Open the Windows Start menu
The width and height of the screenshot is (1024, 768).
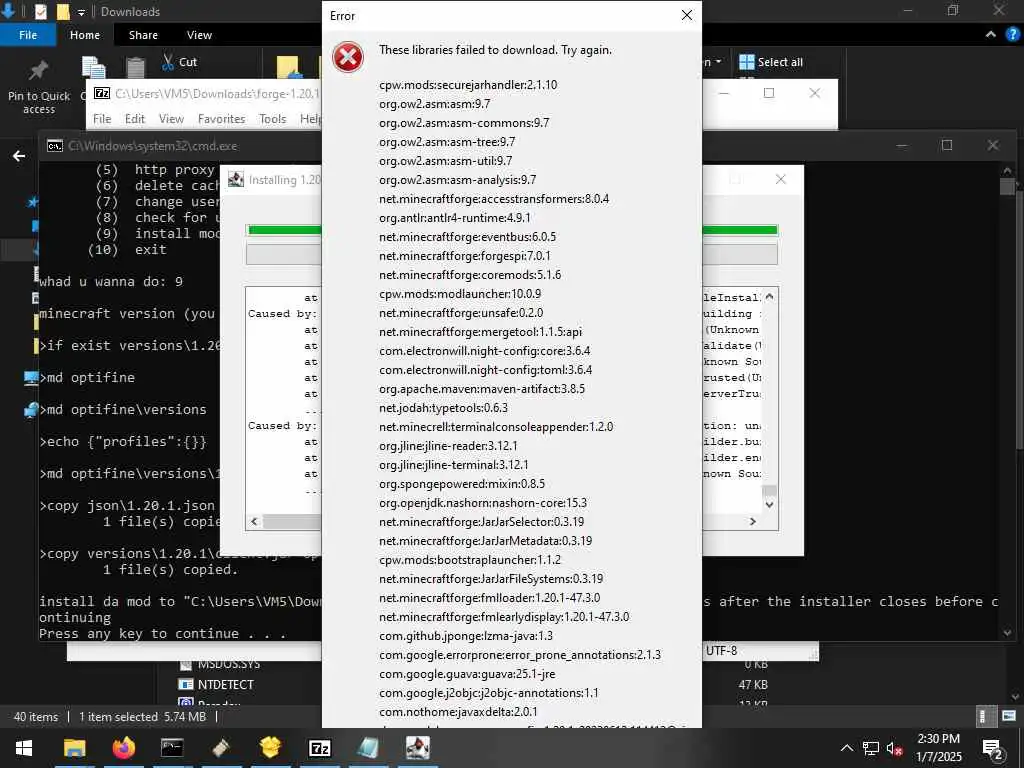pyautogui.click(x=24, y=748)
